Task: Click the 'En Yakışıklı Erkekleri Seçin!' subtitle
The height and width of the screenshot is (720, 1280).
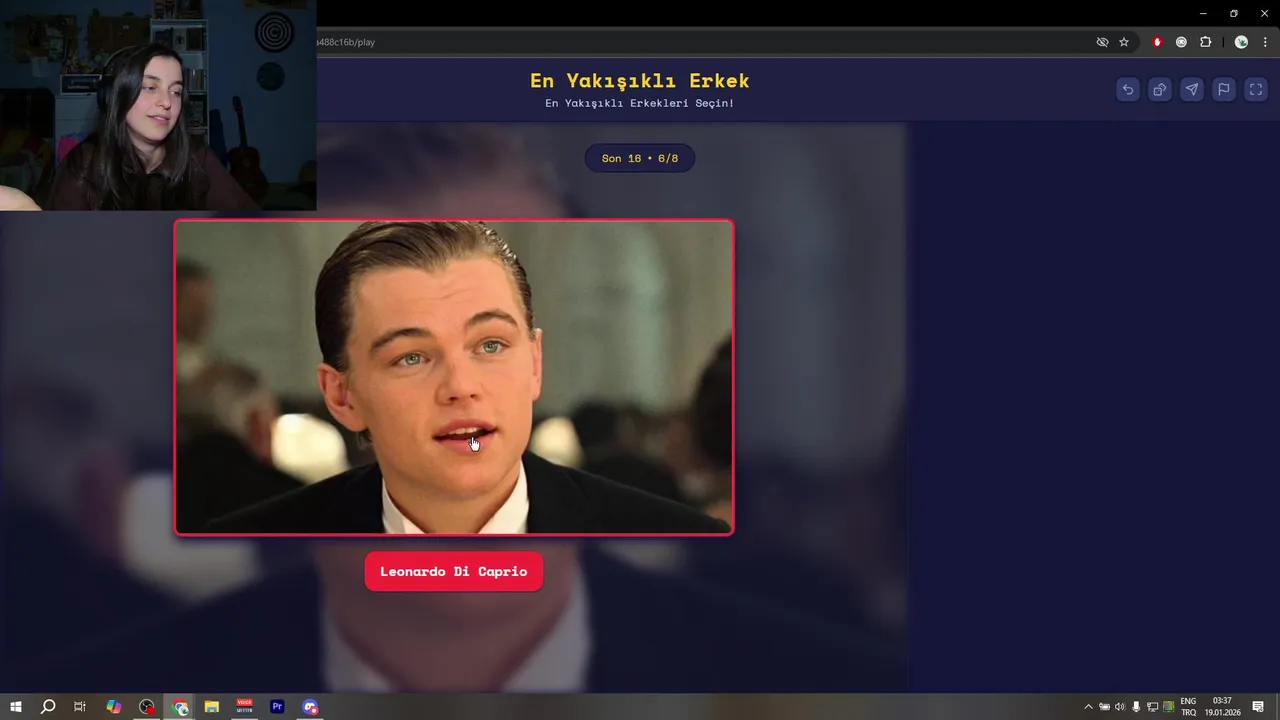Action: pos(640,103)
